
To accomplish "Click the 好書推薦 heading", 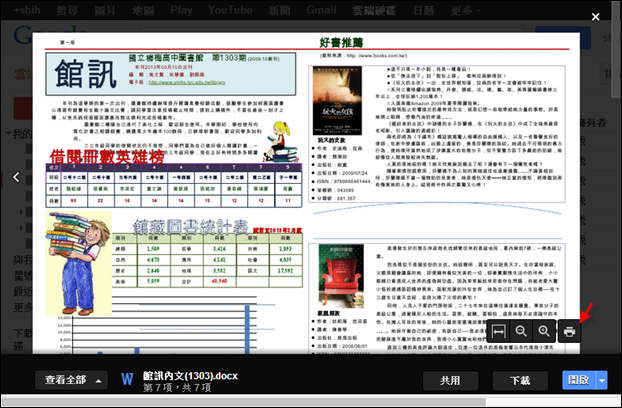I will coord(341,42).
